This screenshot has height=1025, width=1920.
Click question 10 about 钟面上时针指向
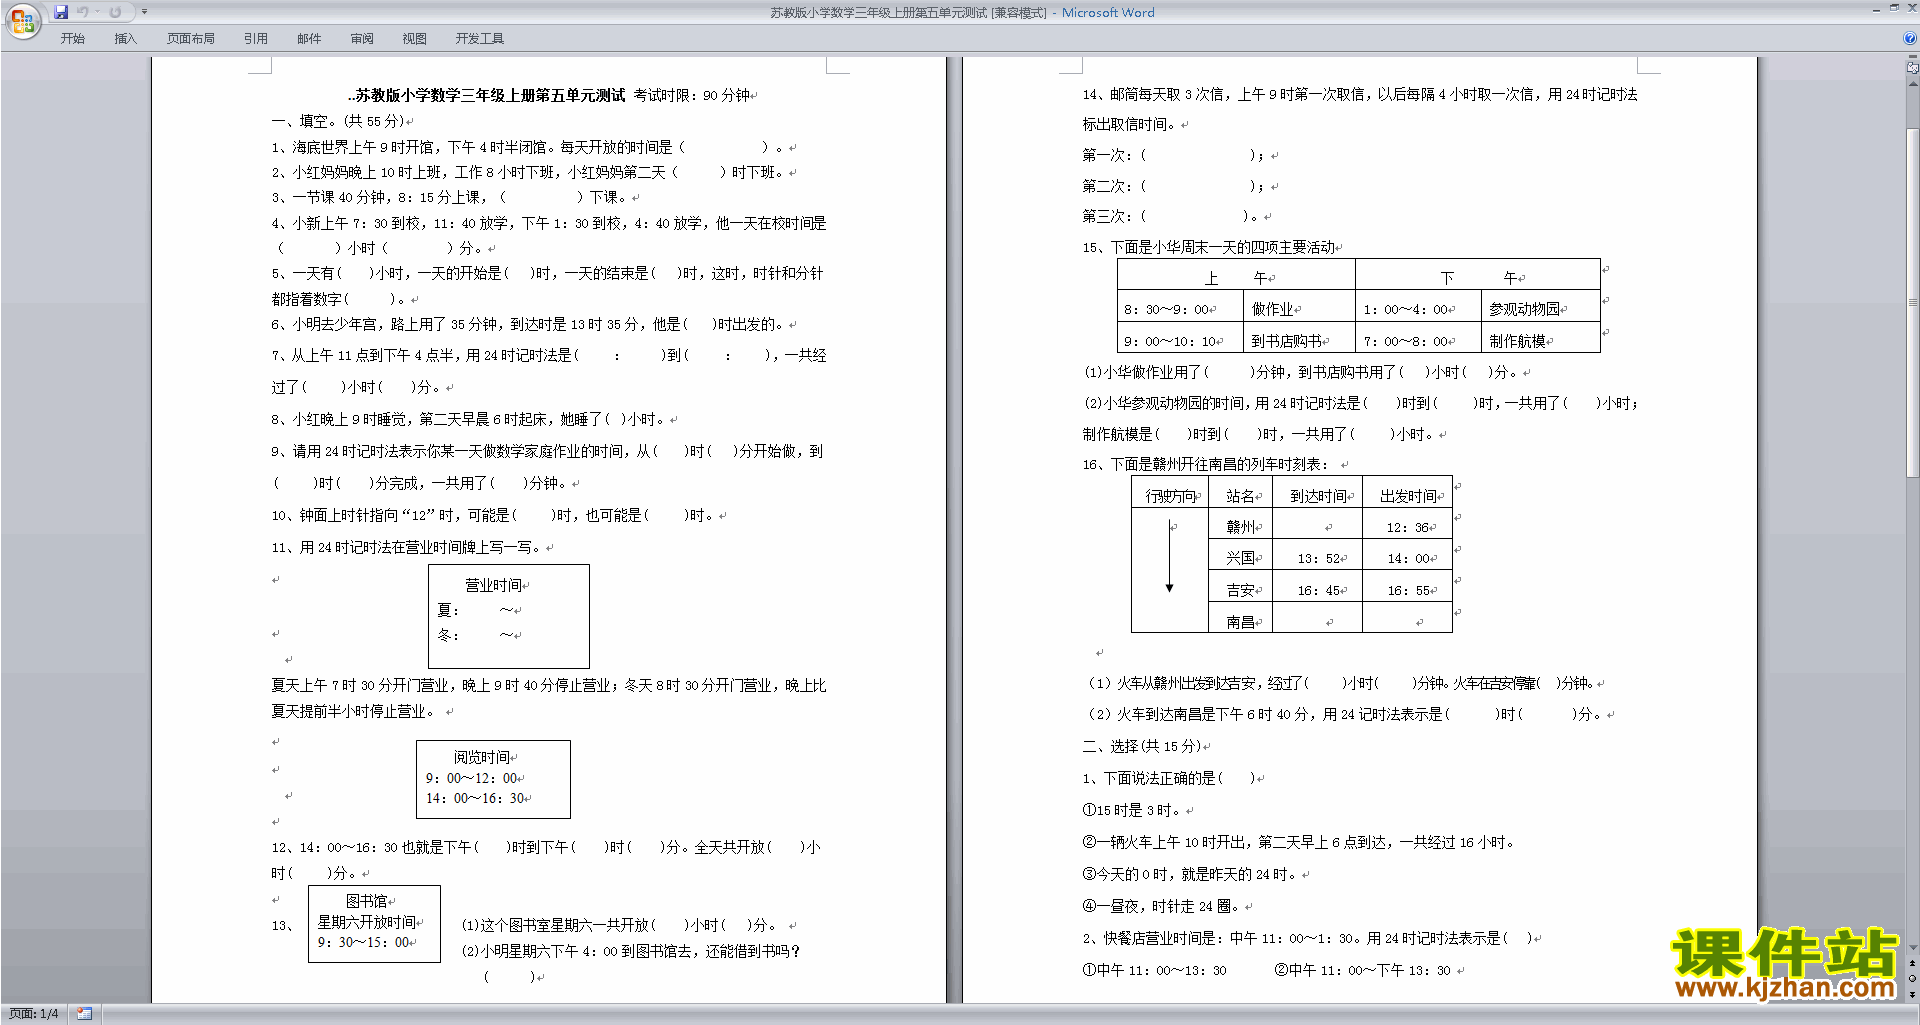[x=496, y=515]
